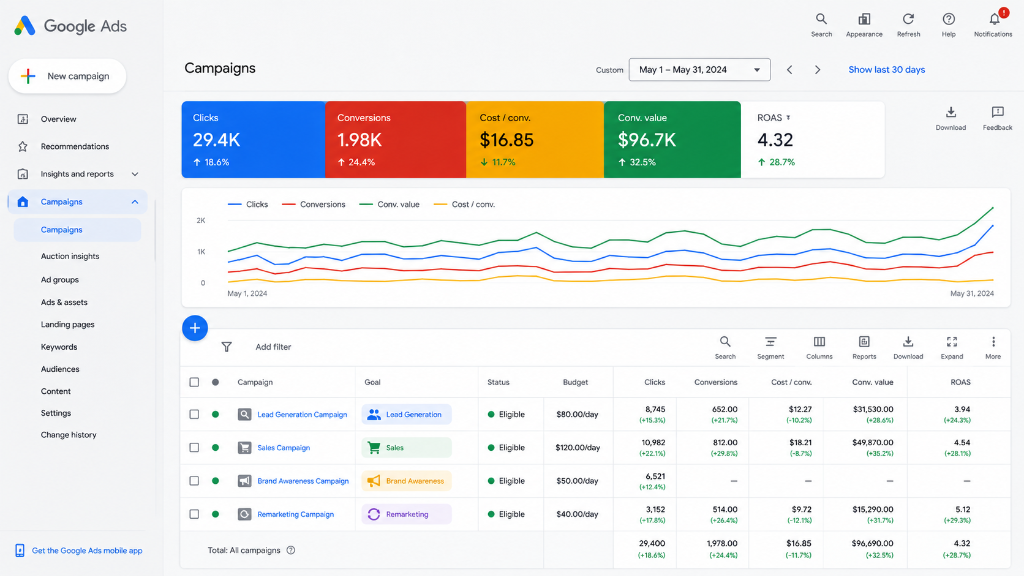Open help for Total: All campaigns
Image resolution: width=1024 pixels, height=576 pixels.
tap(291, 550)
